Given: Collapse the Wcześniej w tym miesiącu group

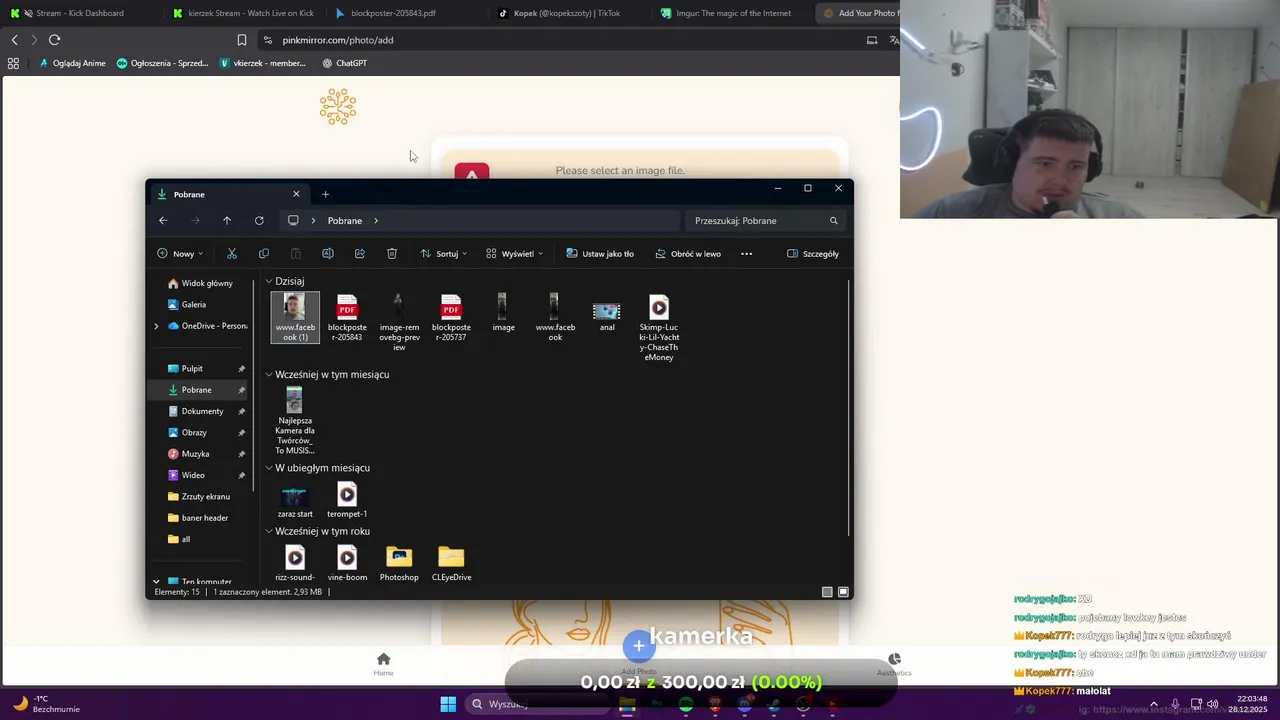Looking at the screenshot, I should [268, 375].
